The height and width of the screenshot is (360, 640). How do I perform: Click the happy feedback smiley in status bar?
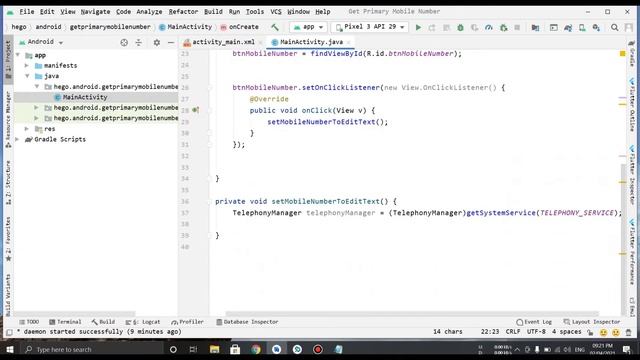(603, 332)
